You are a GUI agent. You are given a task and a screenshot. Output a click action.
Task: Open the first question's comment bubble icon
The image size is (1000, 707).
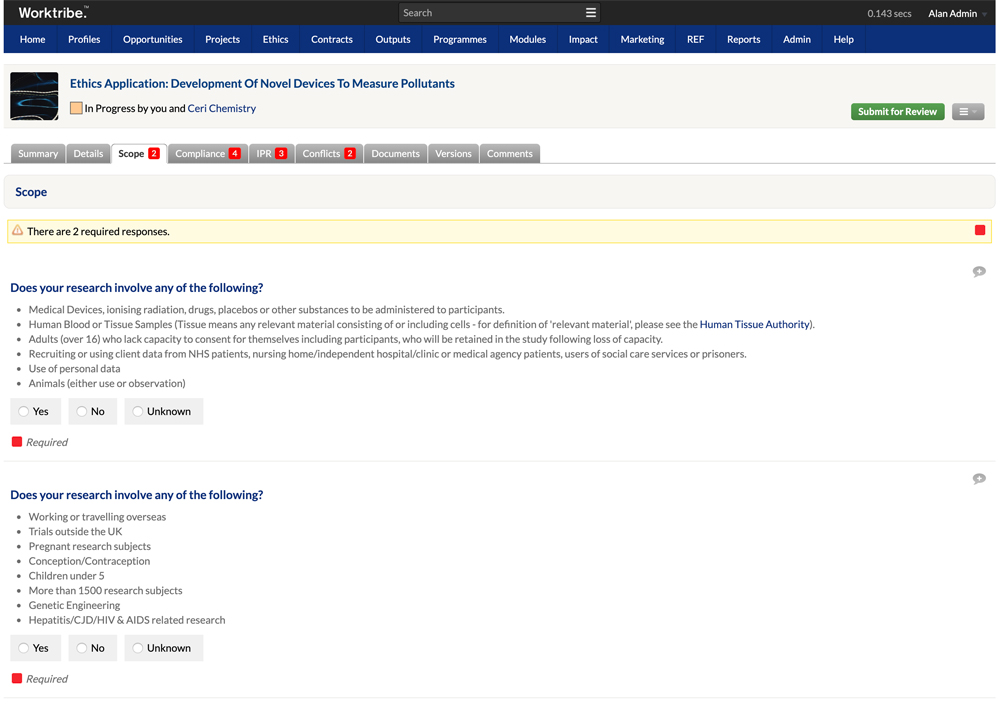coord(979,272)
